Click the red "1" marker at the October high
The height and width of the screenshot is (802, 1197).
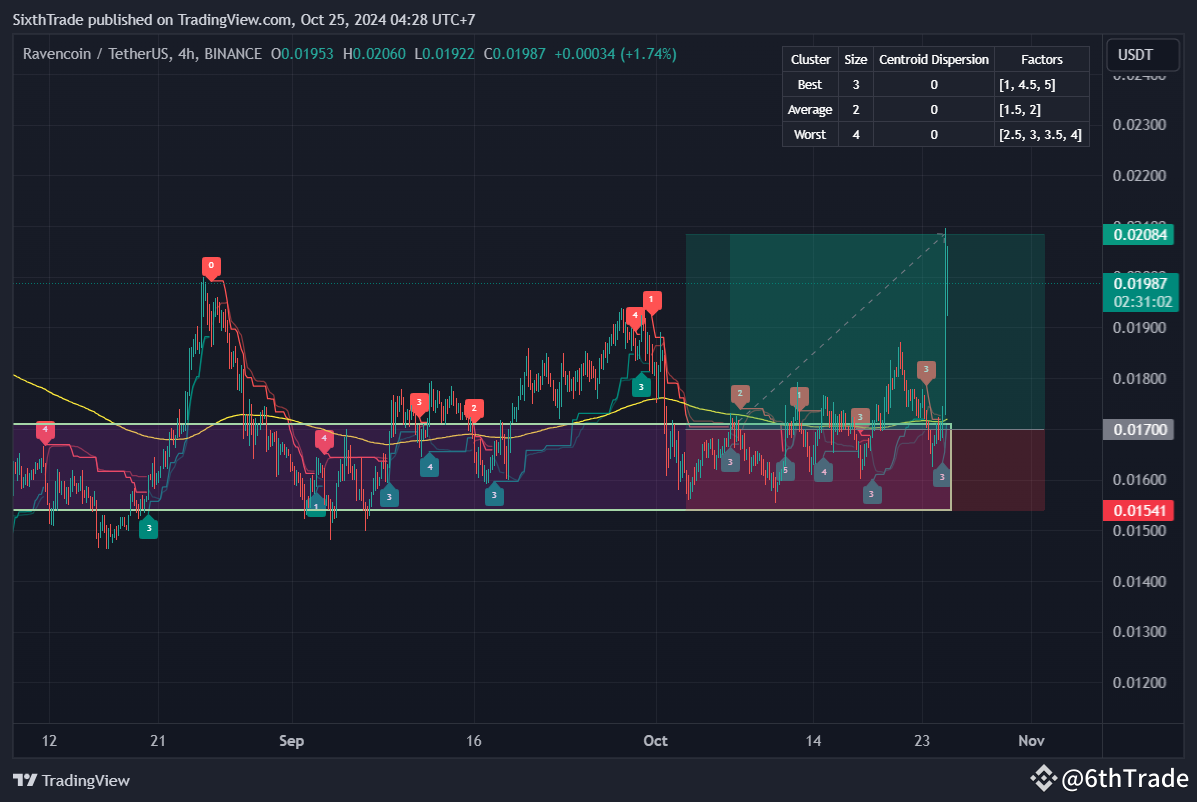(651, 299)
